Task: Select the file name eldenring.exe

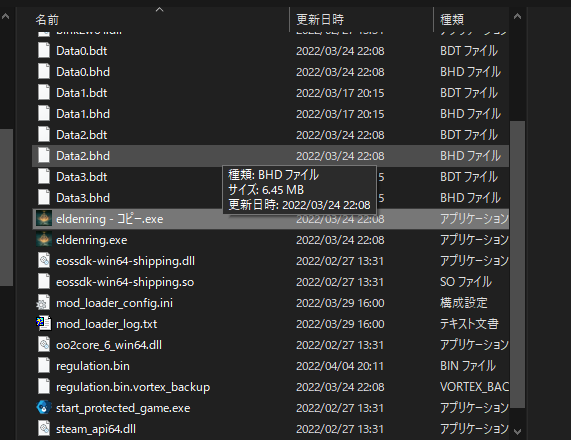Action: click(x=92, y=240)
